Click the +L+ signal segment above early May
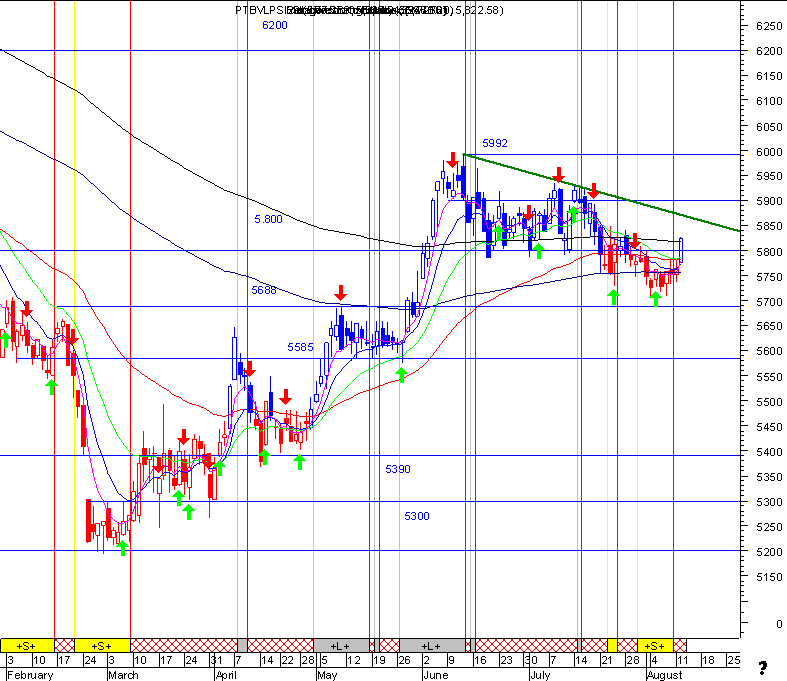This screenshot has width=787, height=681. click(341, 645)
